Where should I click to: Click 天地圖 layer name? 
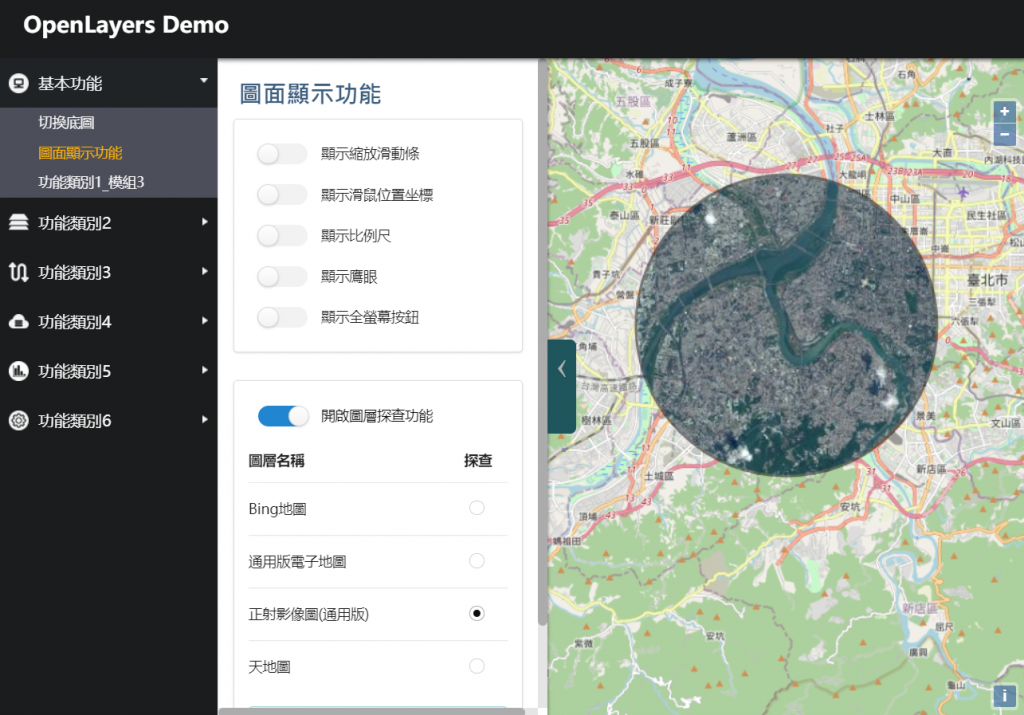[269, 667]
